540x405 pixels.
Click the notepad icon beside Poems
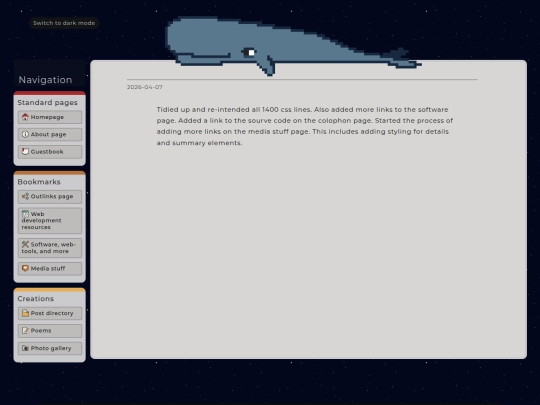point(25,331)
